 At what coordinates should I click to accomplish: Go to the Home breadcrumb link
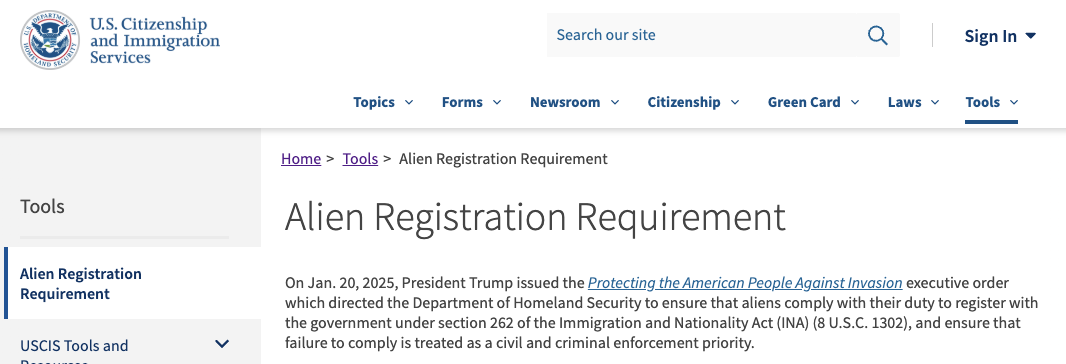(x=300, y=159)
